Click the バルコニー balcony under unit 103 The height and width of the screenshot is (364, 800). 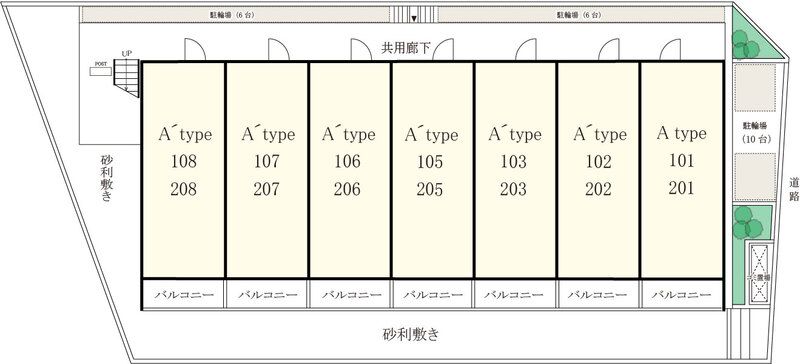(514, 295)
